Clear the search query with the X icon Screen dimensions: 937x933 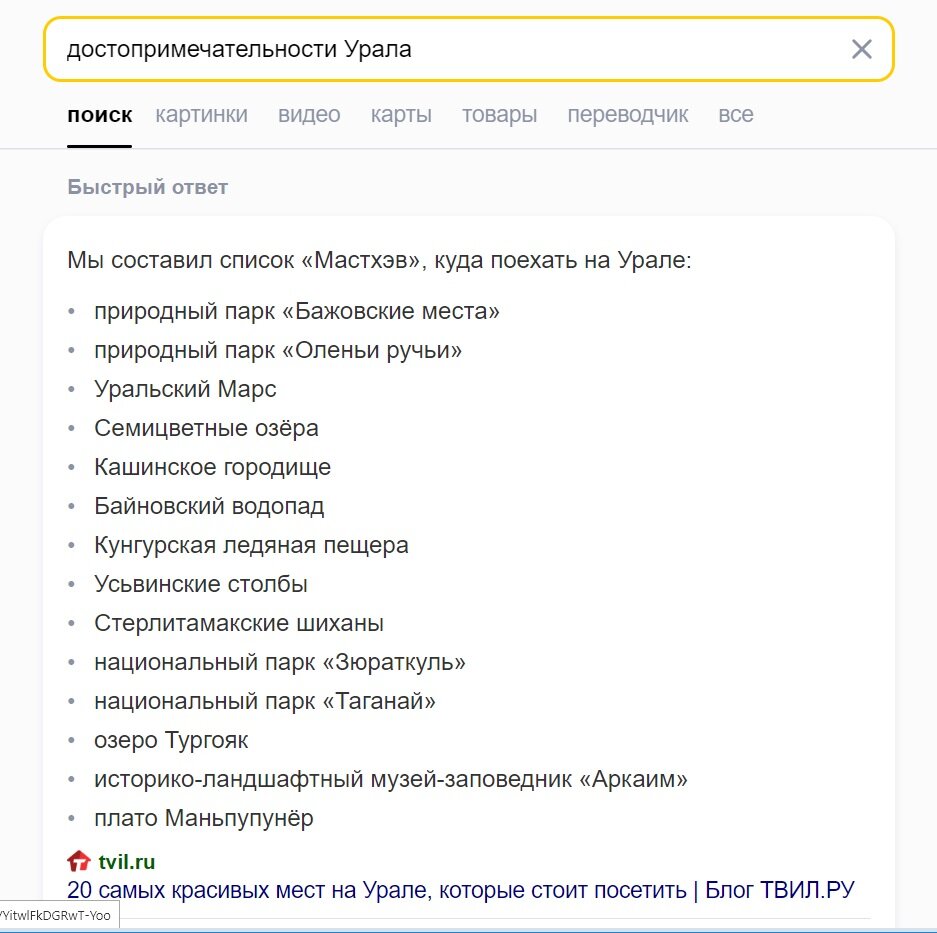pos(861,48)
